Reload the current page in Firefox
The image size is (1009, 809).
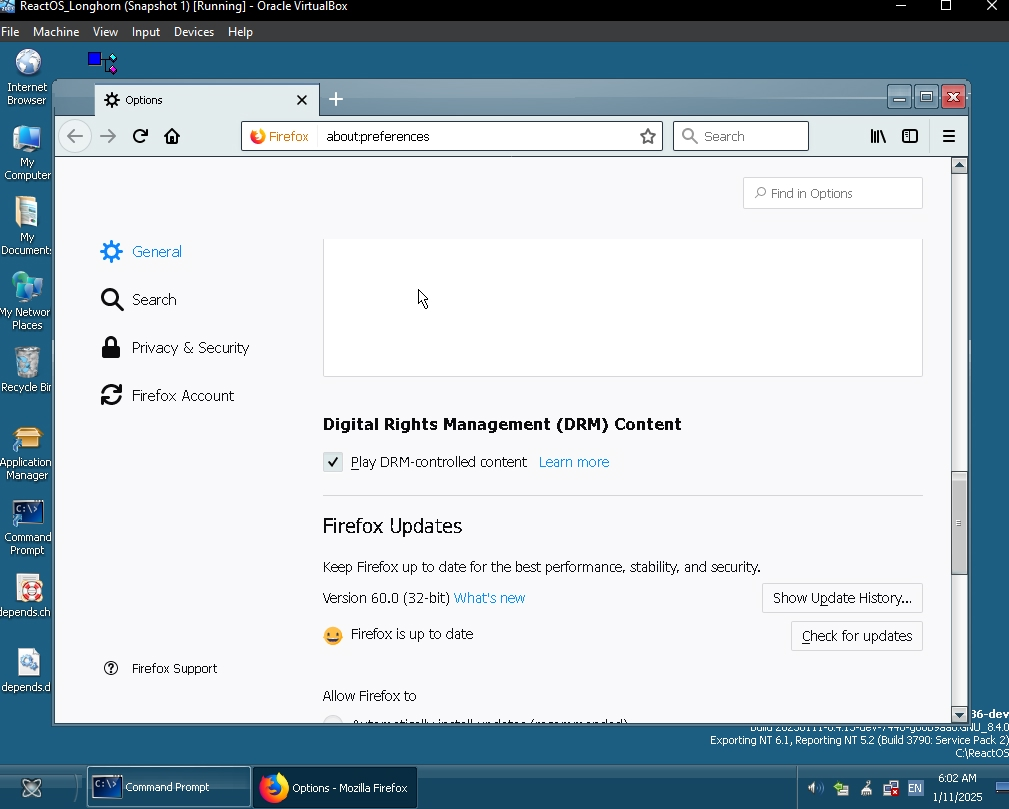click(x=140, y=136)
